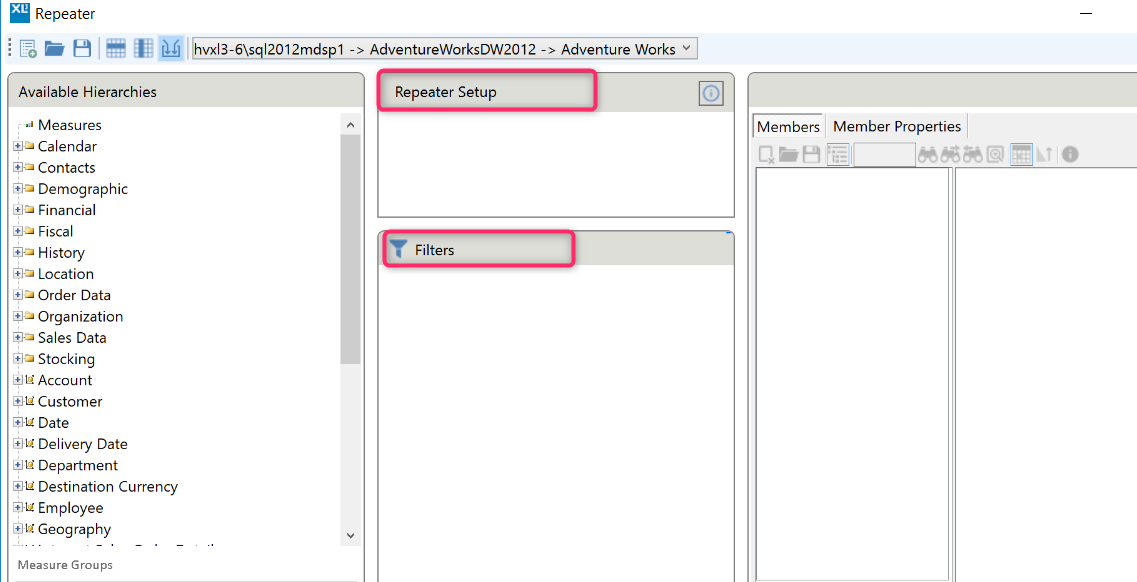Click the column-layout grid icon in toolbar
Screen dimensions: 1137x582
[143, 49]
